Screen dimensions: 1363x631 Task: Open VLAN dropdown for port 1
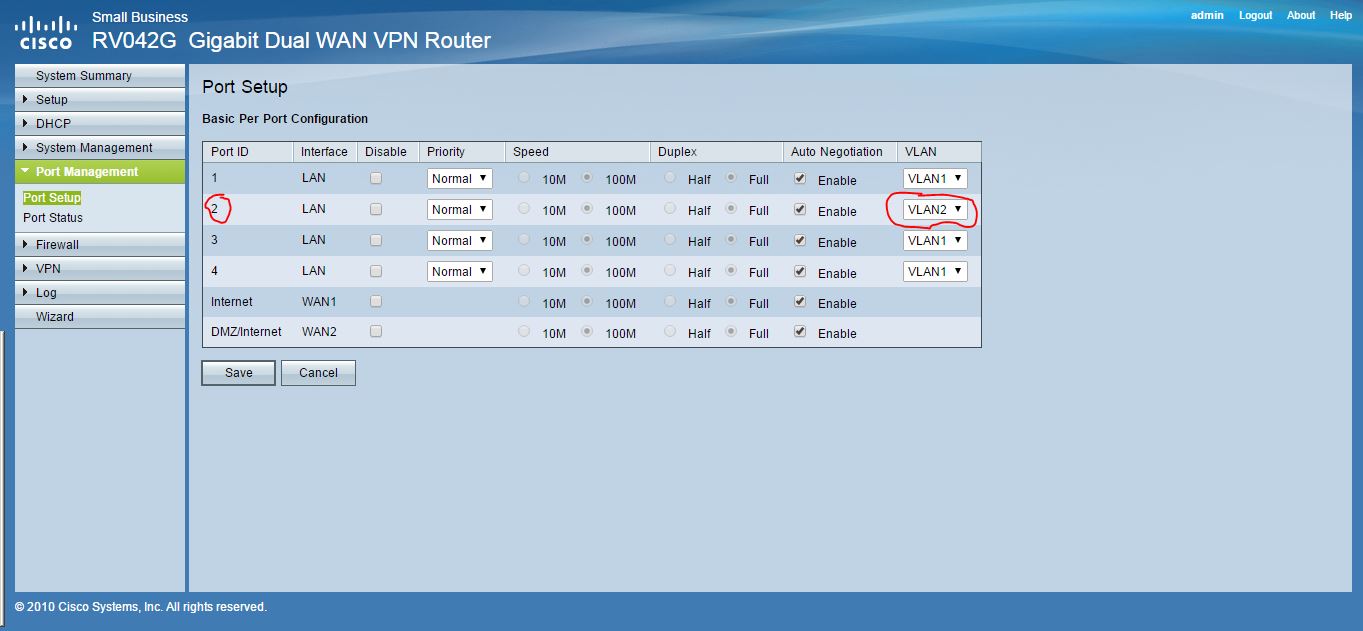(935, 179)
